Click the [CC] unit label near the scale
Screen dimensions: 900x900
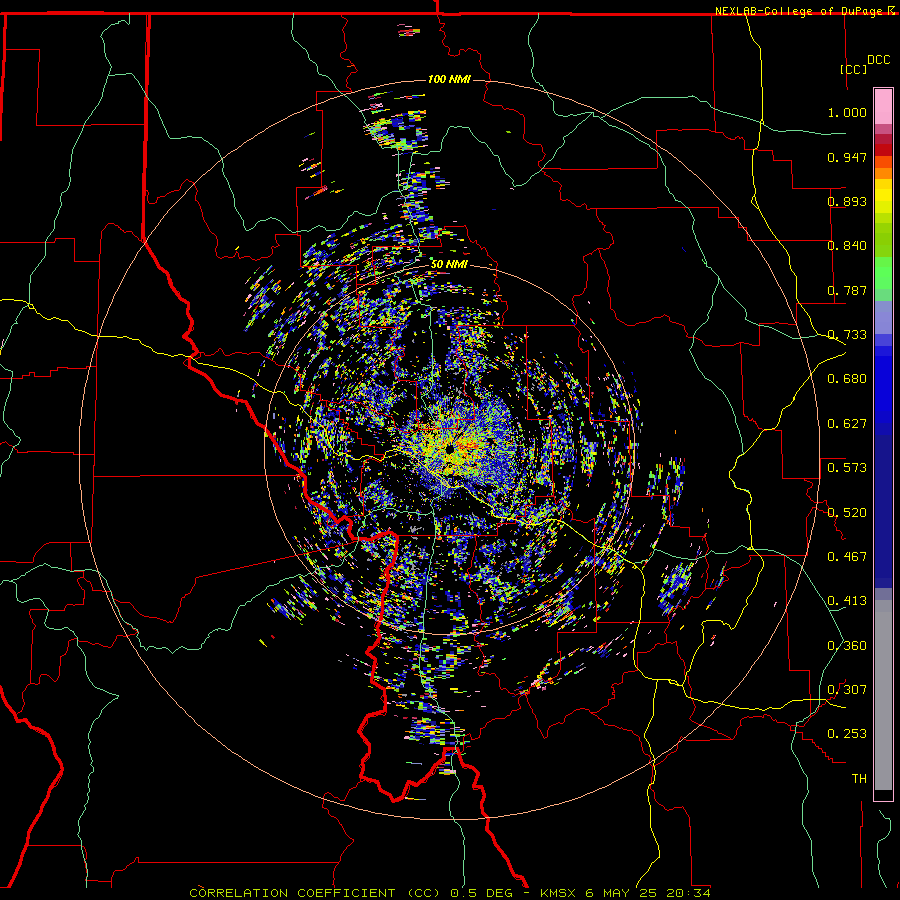click(x=854, y=69)
